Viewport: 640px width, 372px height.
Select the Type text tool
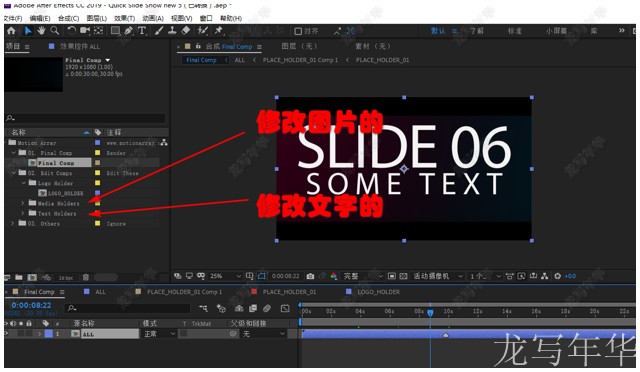(142, 31)
